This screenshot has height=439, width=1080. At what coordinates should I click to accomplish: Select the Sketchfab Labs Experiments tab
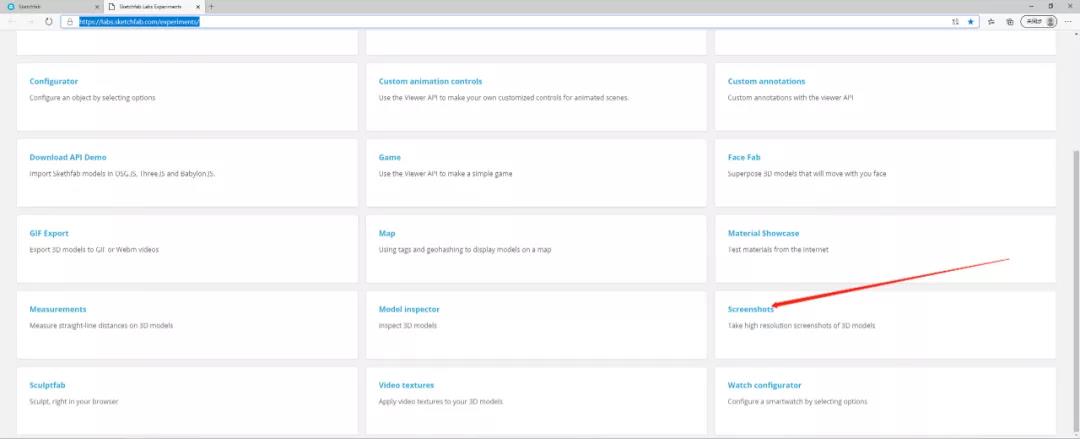coord(153,6)
